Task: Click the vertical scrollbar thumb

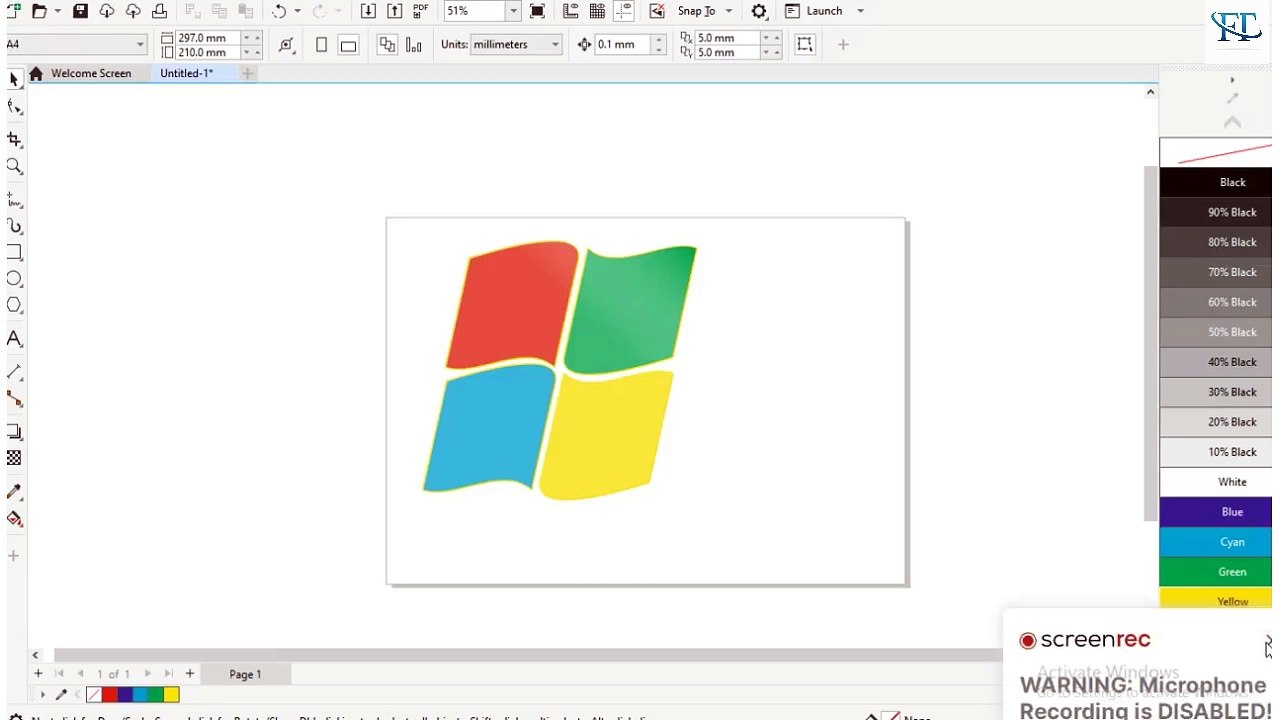Action: [1150, 343]
